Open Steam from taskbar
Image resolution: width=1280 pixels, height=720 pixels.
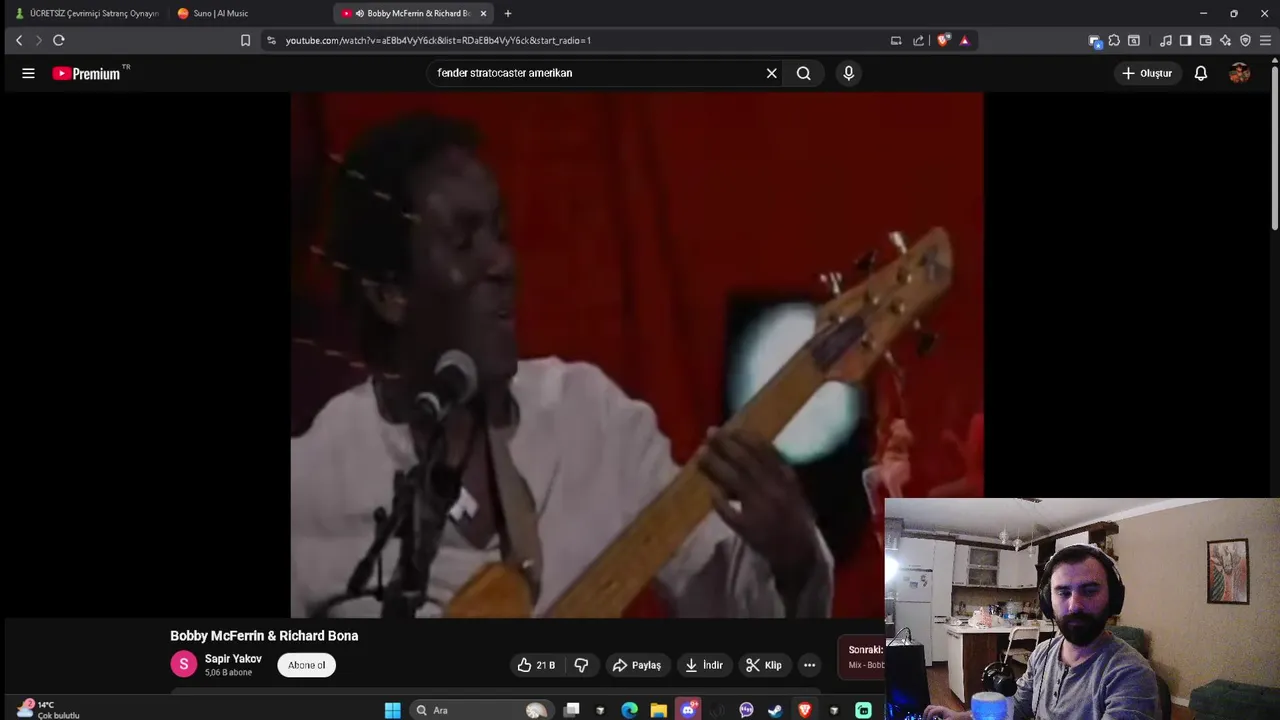pos(775,710)
